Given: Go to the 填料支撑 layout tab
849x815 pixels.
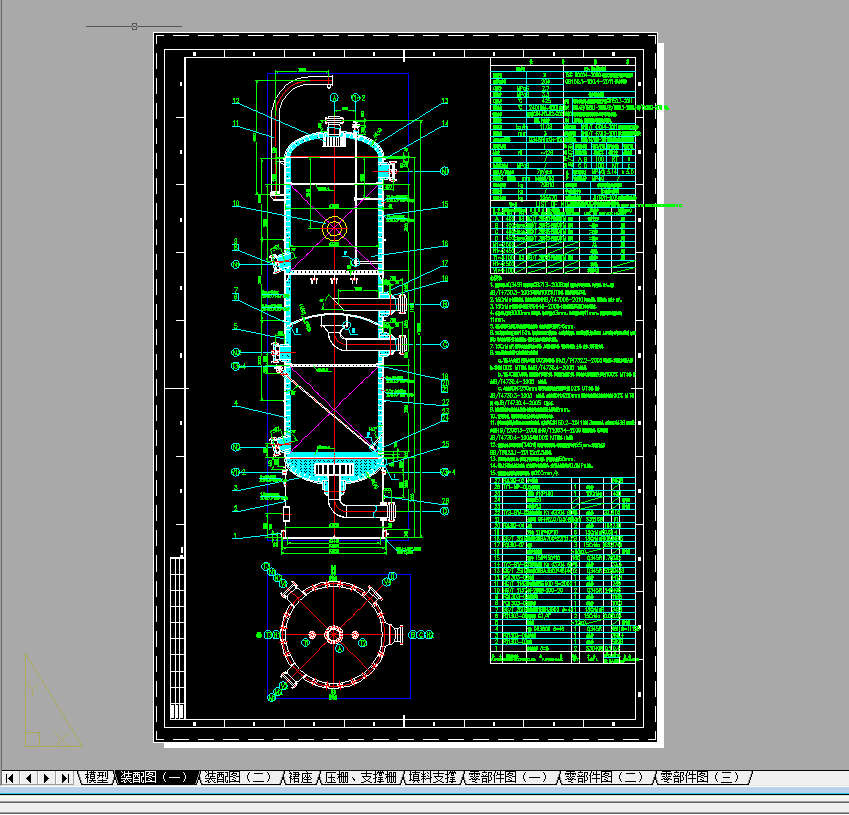Looking at the screenshot, I should [x=432, y=778].
